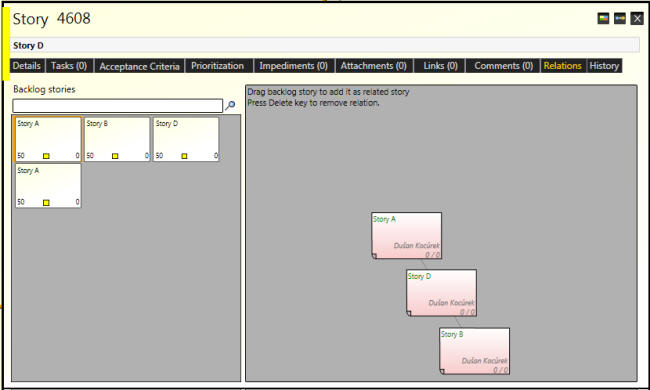Open the Tasks (0) tab
The height and width of the screenshot is (390, 650).
69,66
